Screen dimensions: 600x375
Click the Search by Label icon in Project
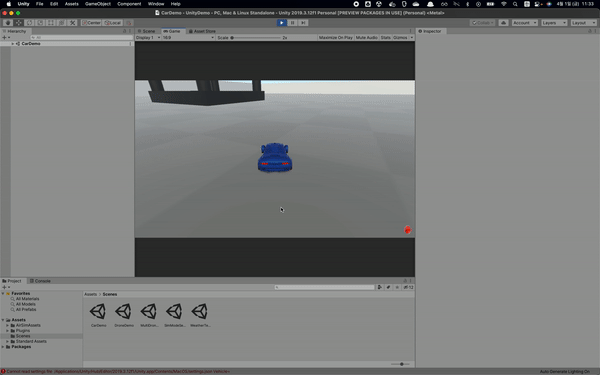(388, 287)
